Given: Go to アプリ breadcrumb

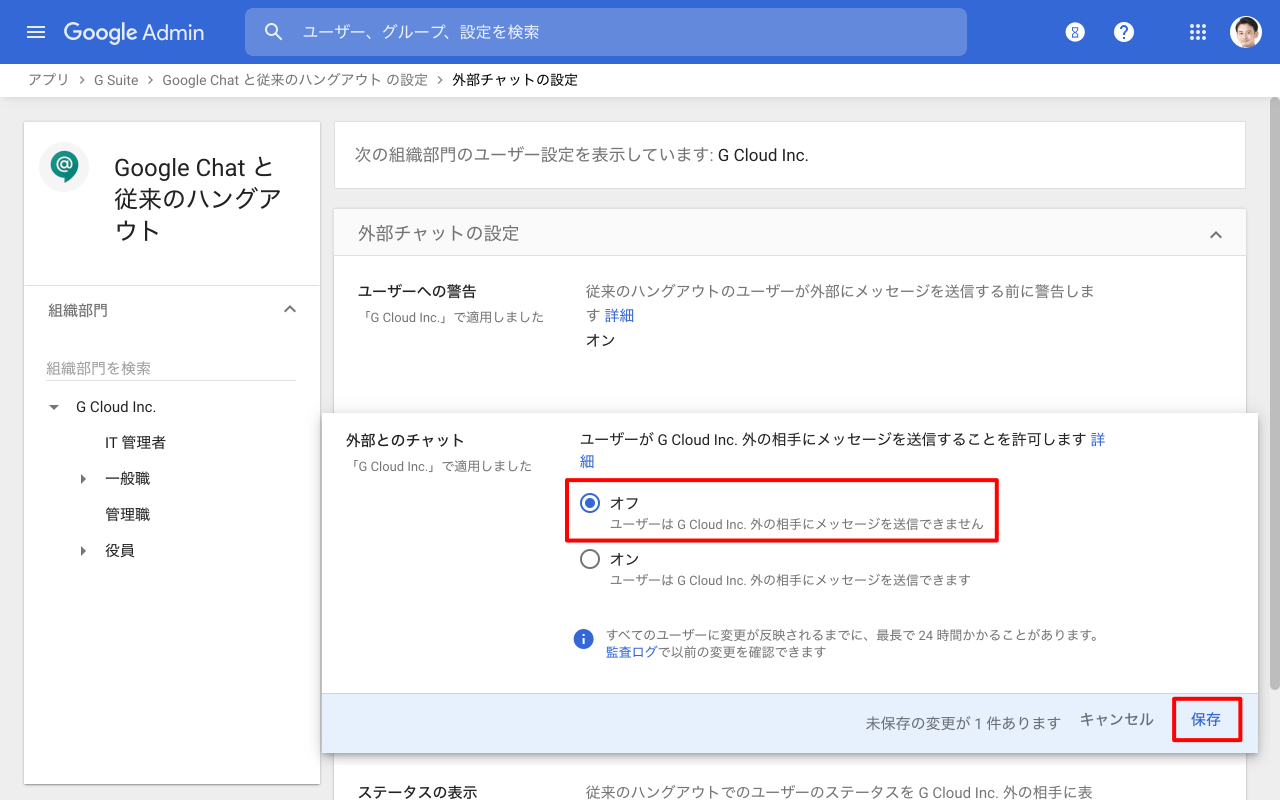Looking at the screenshot, I should pyautogui.click(x=48, y=80).
